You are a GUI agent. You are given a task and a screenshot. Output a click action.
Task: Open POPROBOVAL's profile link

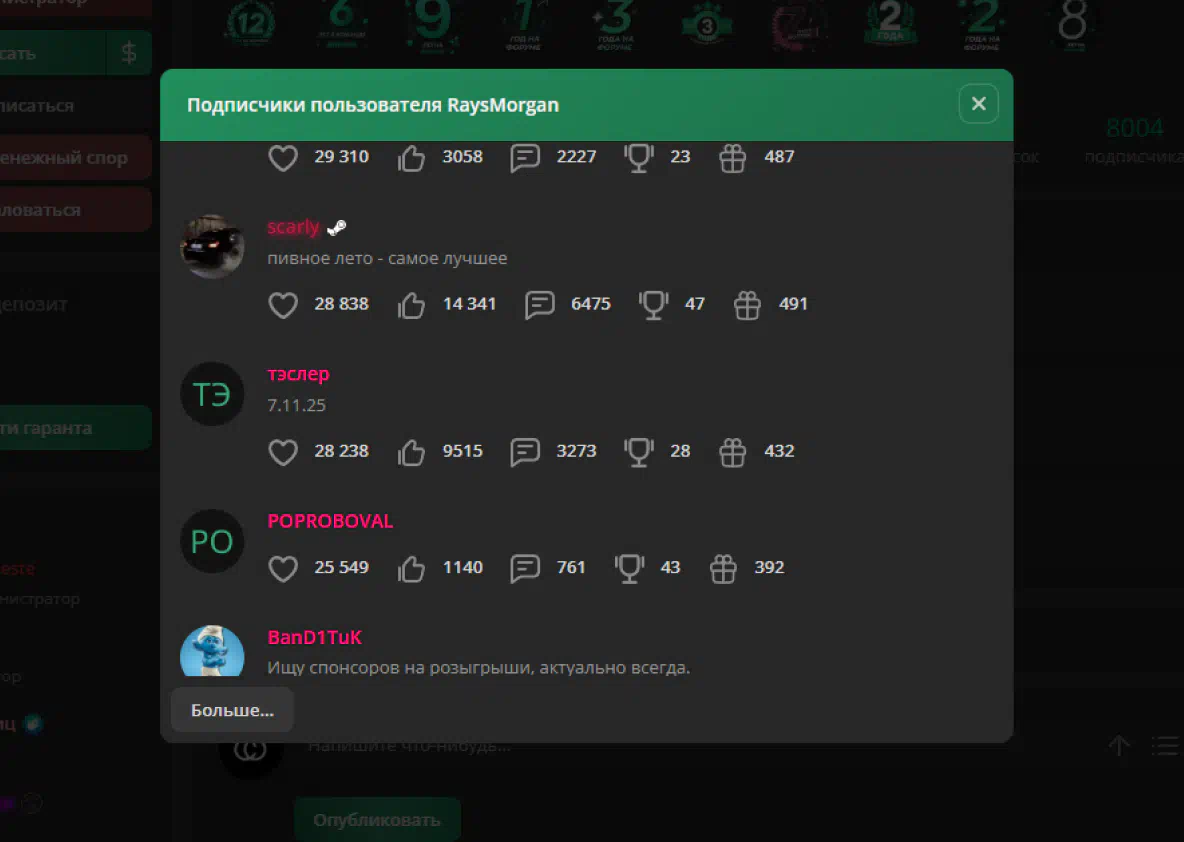330,521
